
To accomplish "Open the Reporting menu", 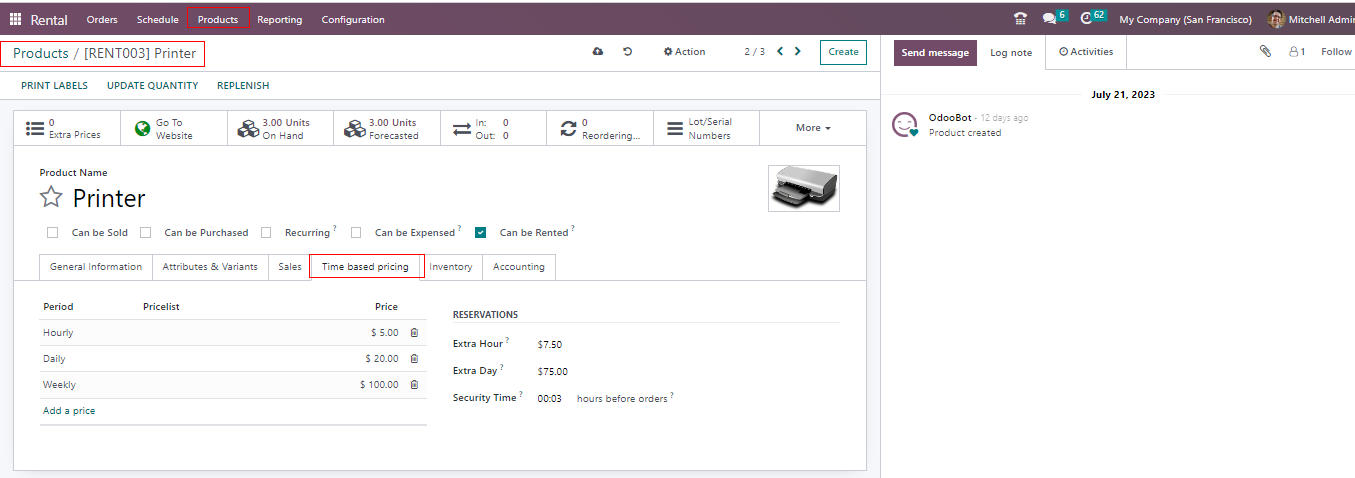I will click(x=279, y=19).
